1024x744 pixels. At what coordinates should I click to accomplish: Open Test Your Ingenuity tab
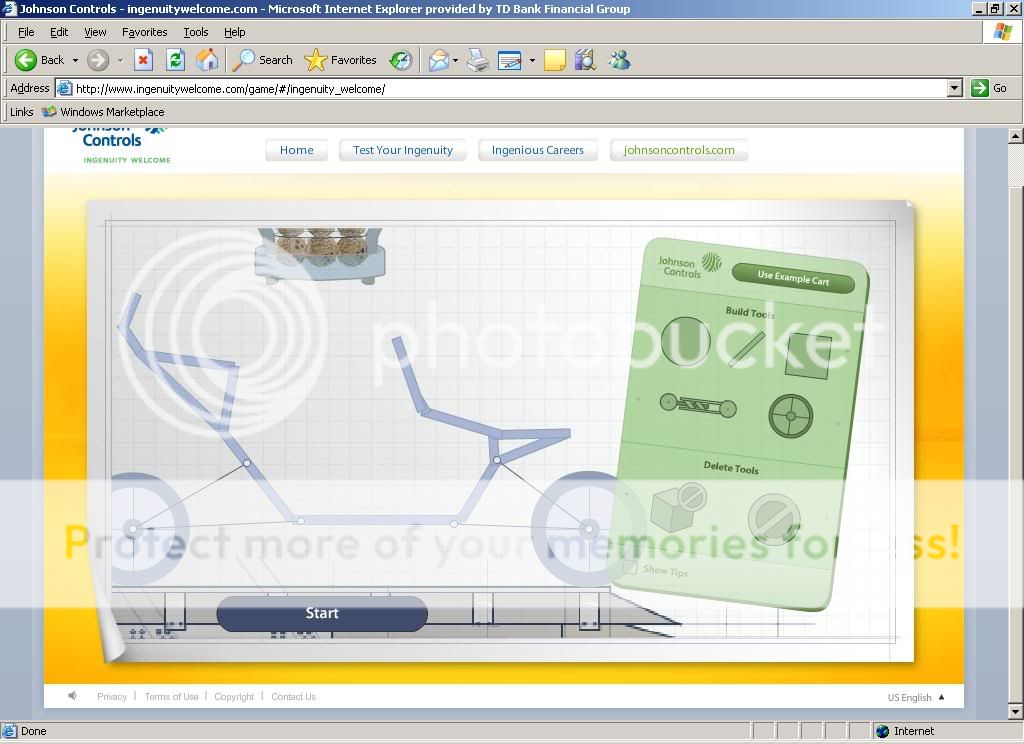click(402, 150)
